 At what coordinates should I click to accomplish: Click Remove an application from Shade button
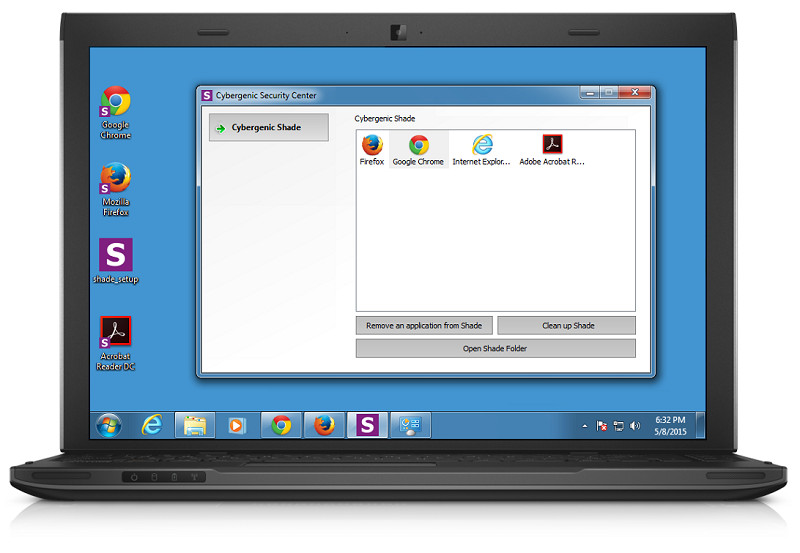(x=424, y=325)
